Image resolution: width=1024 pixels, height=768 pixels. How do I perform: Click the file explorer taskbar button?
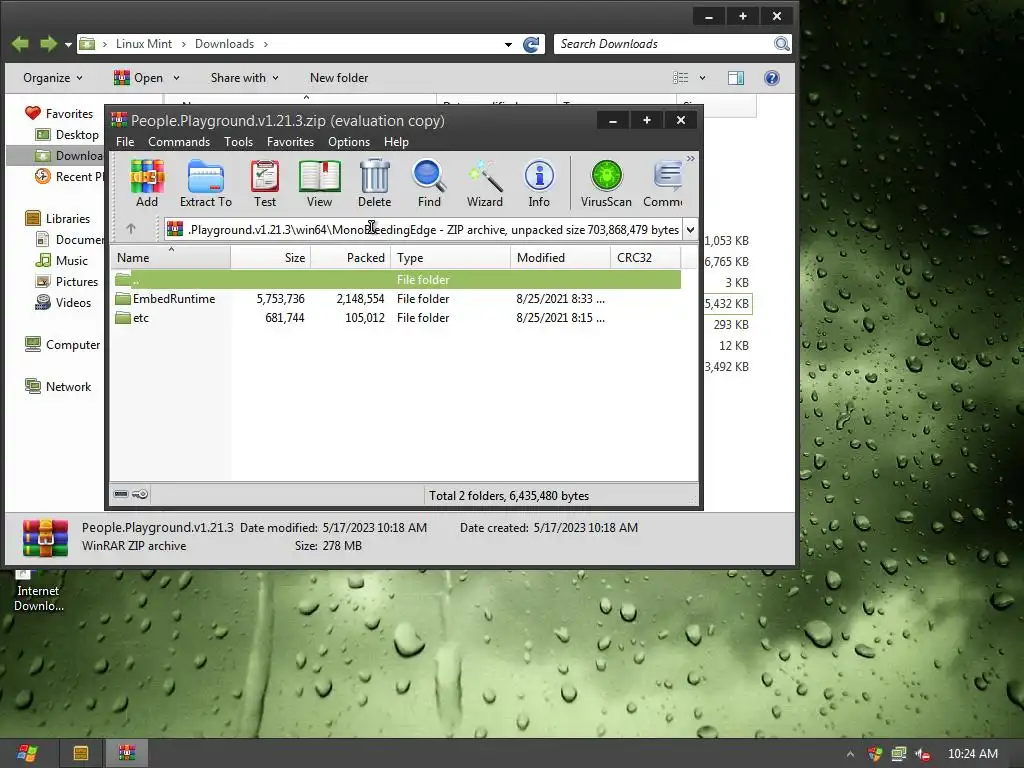pos(81,753)
